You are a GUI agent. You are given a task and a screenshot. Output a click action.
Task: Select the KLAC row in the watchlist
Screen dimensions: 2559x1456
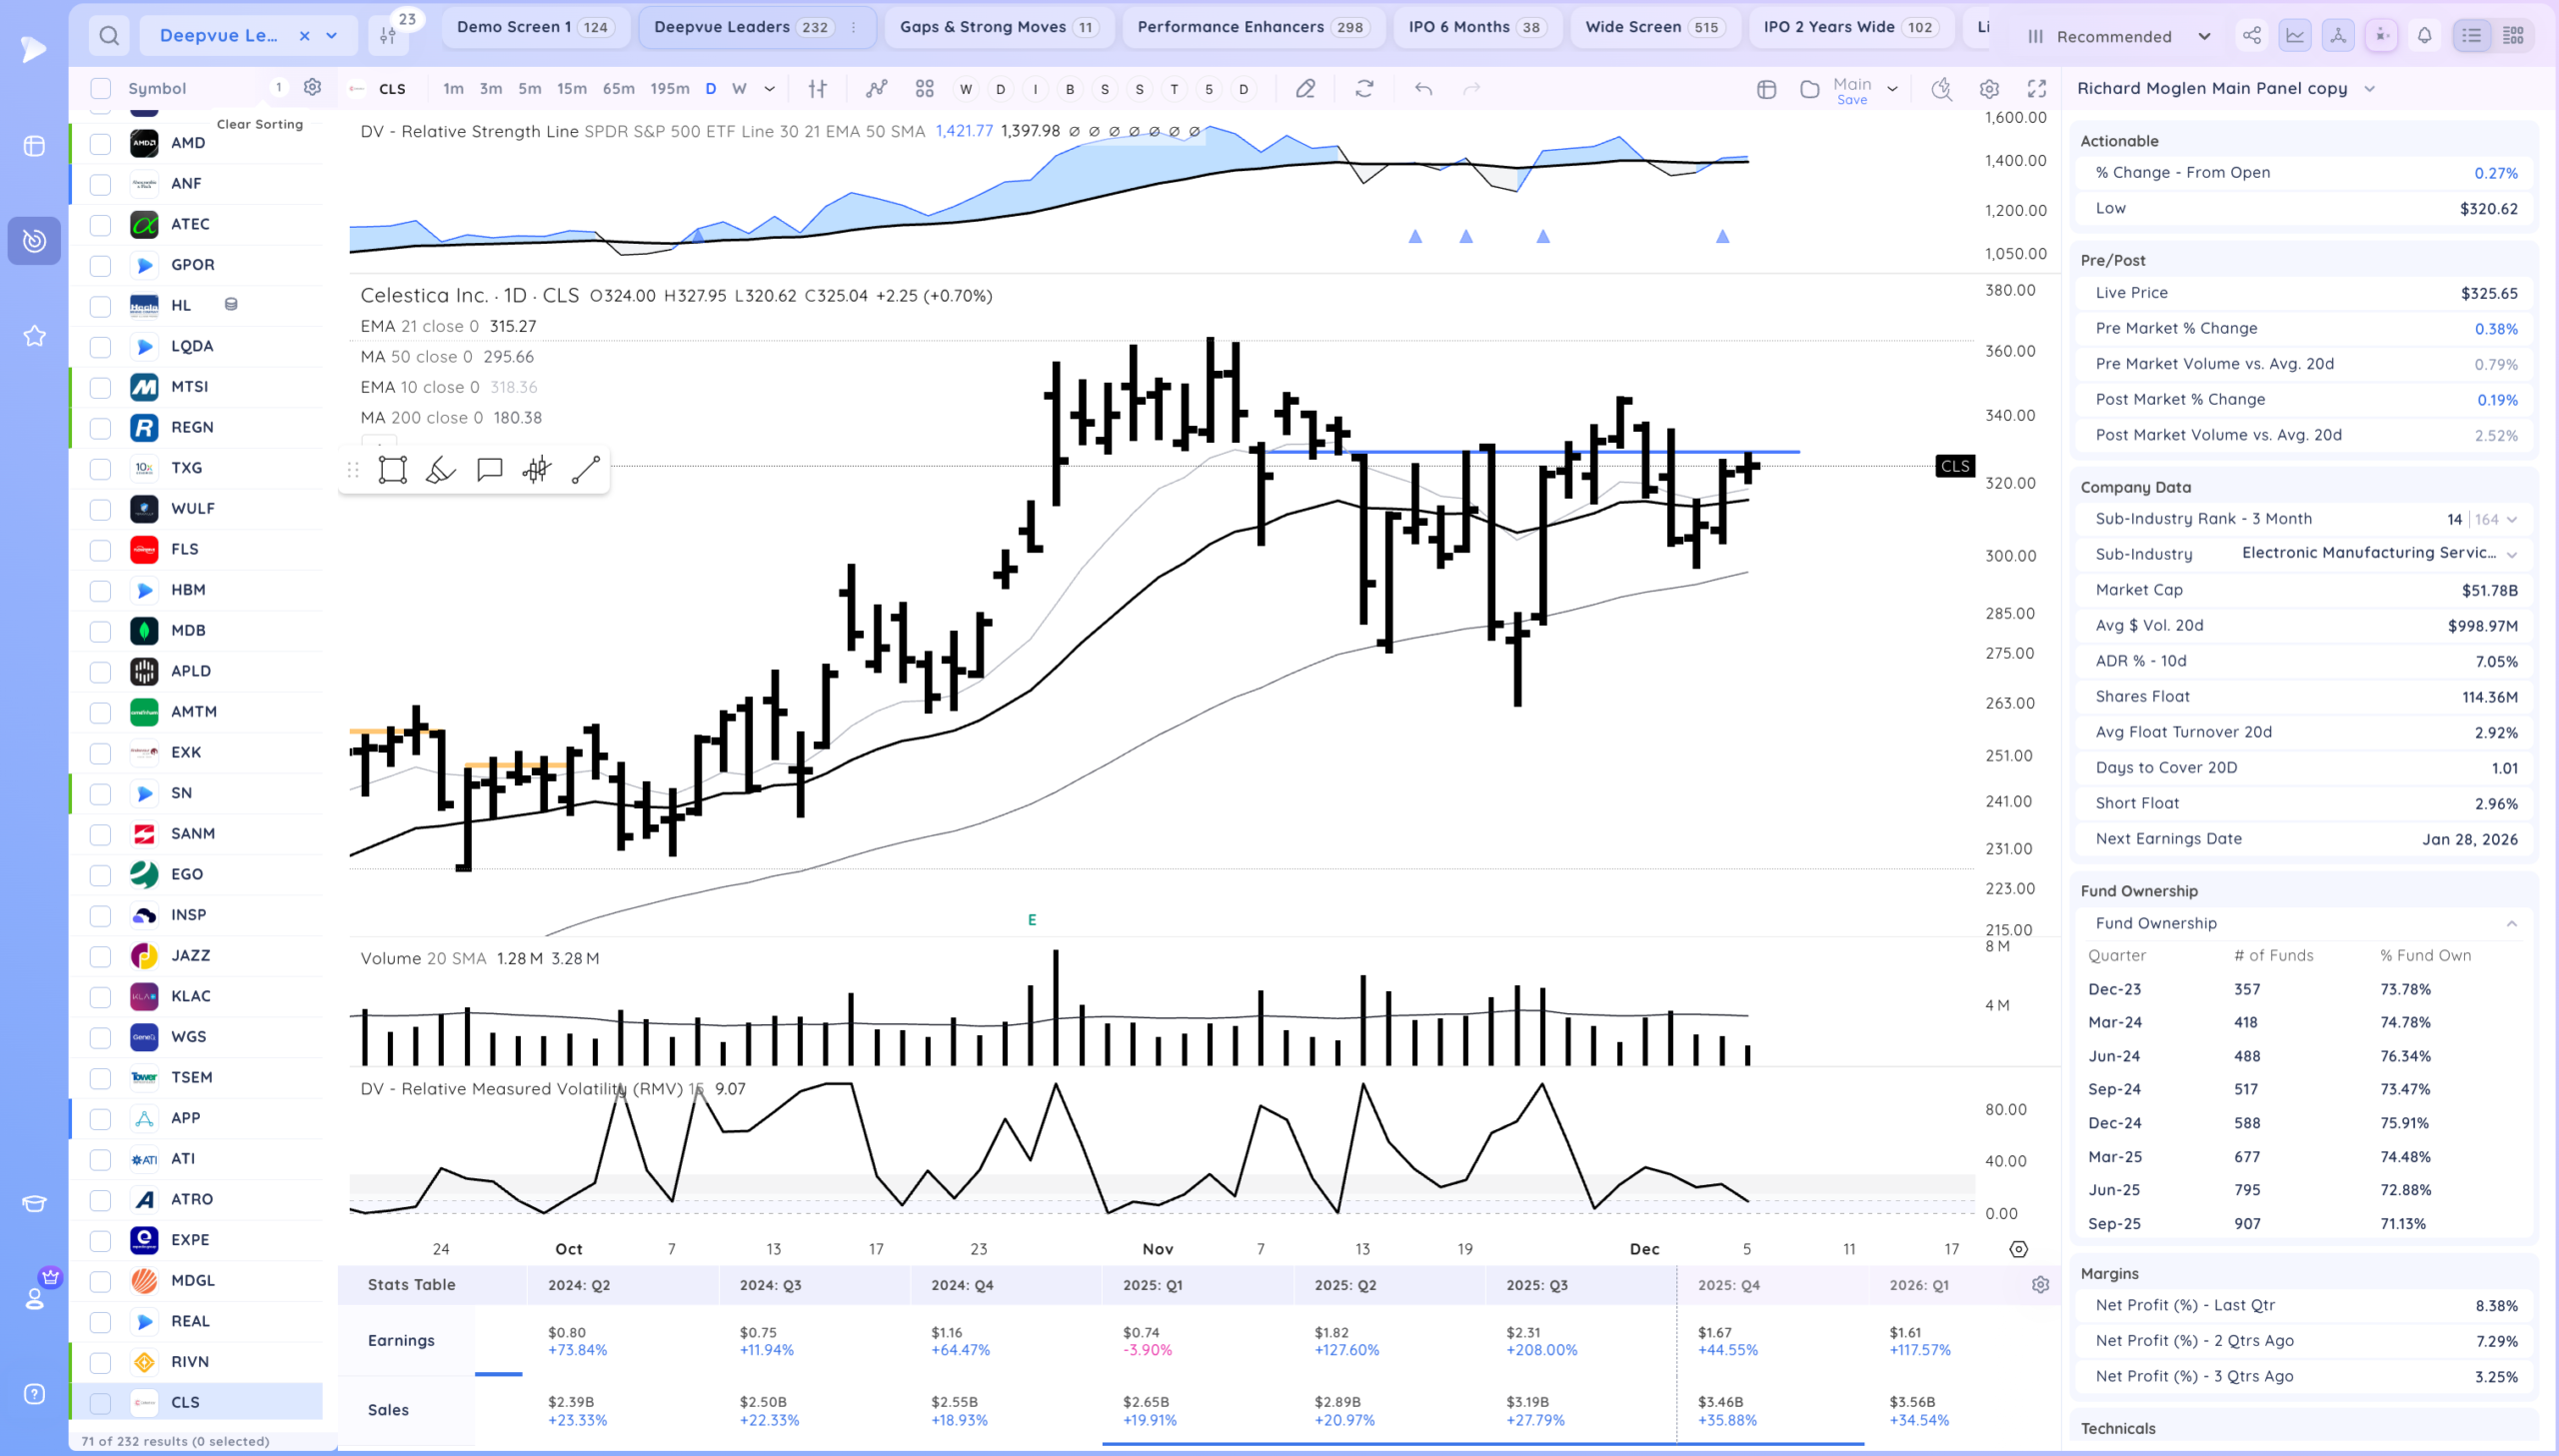[190, 996]
